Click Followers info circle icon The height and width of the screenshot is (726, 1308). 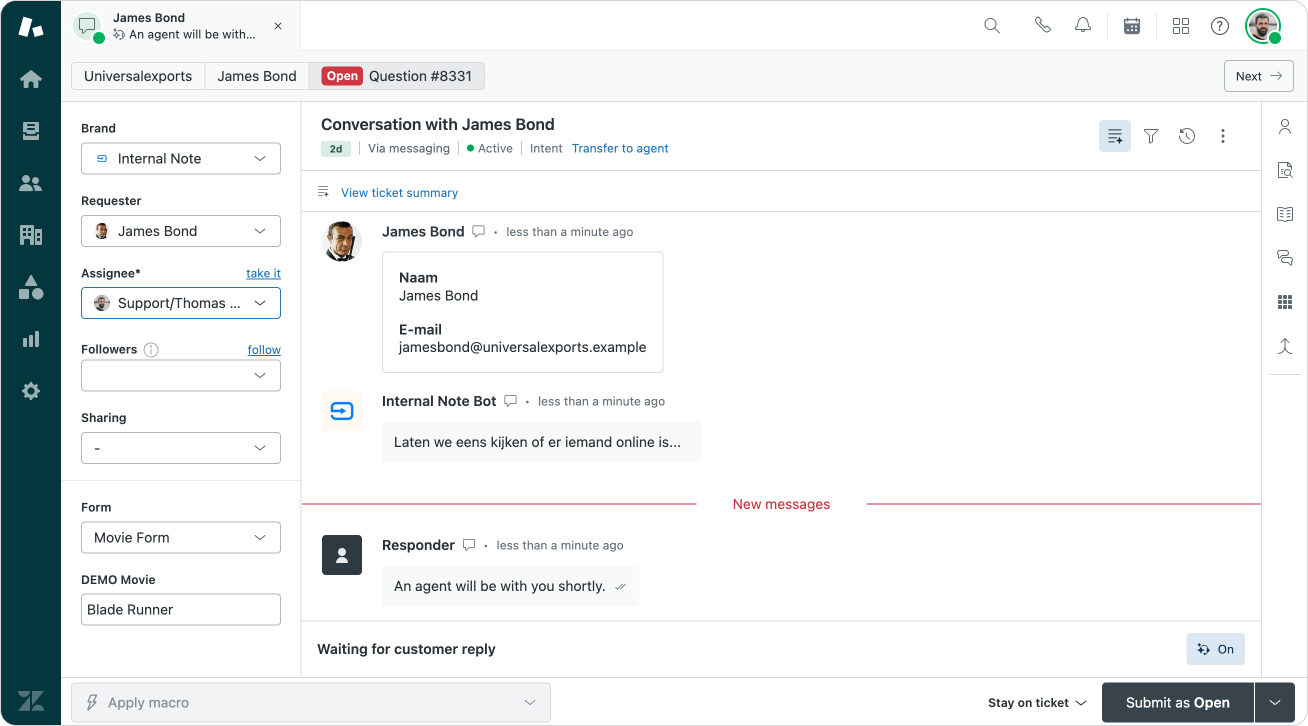click(151, 350)
